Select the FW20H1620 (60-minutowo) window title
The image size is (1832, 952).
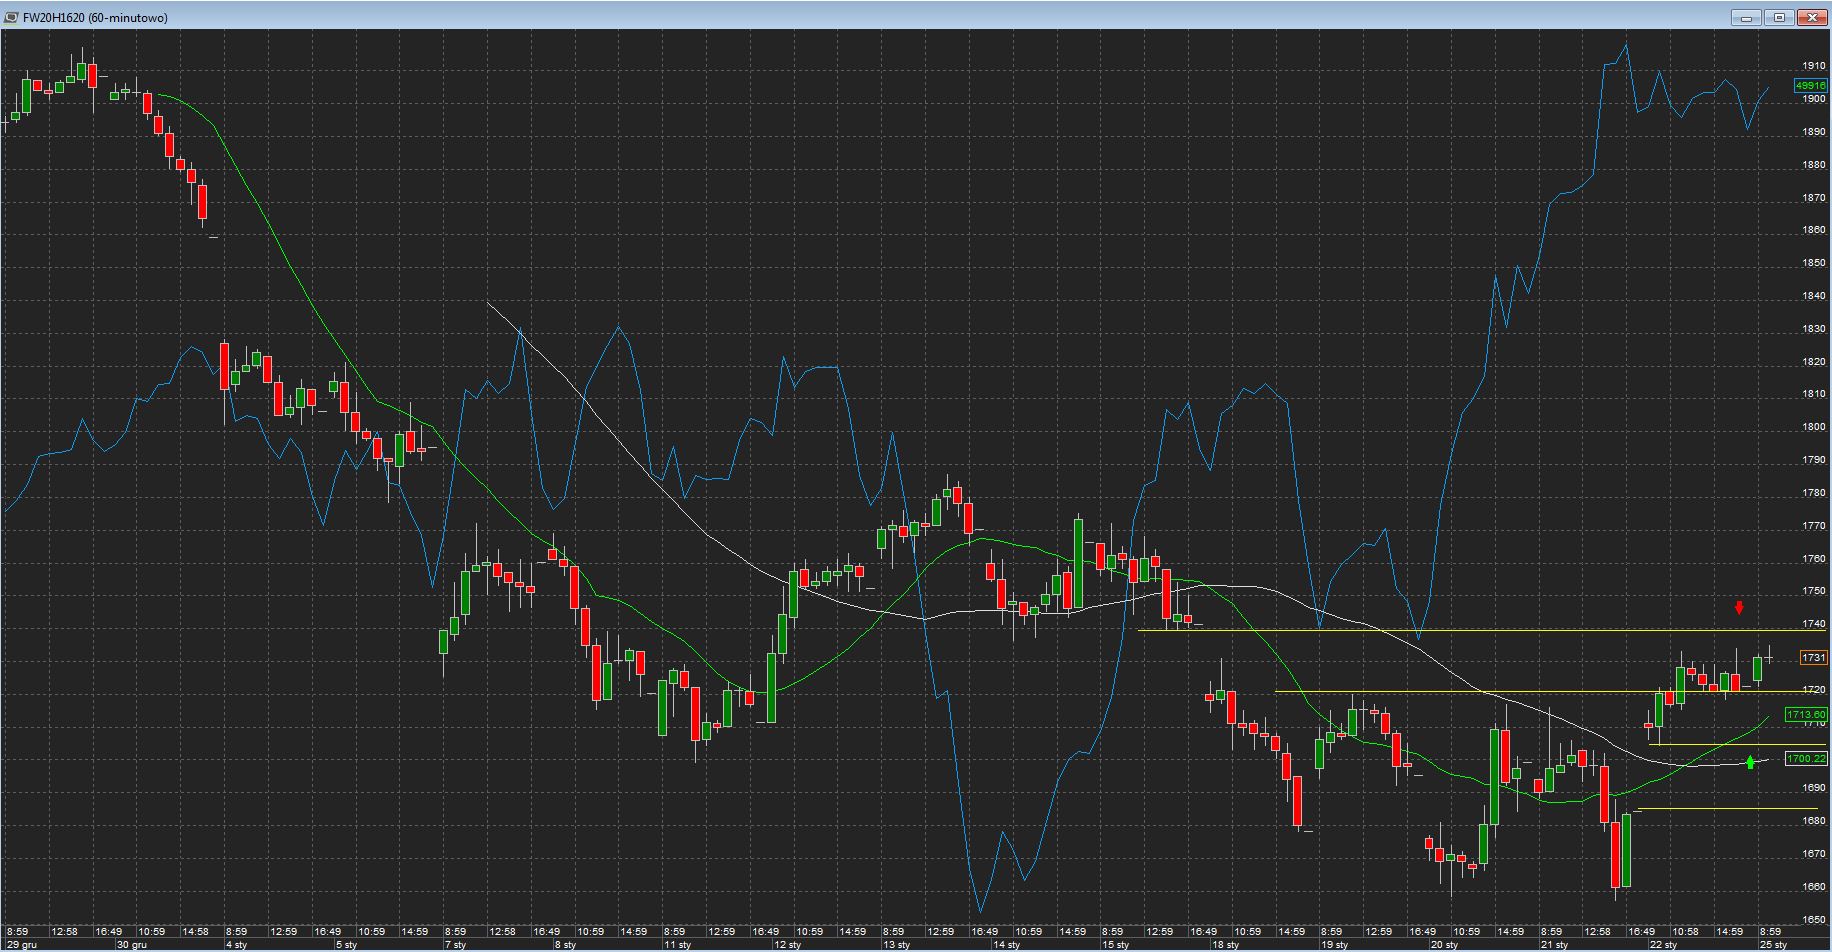click(95, 17)
